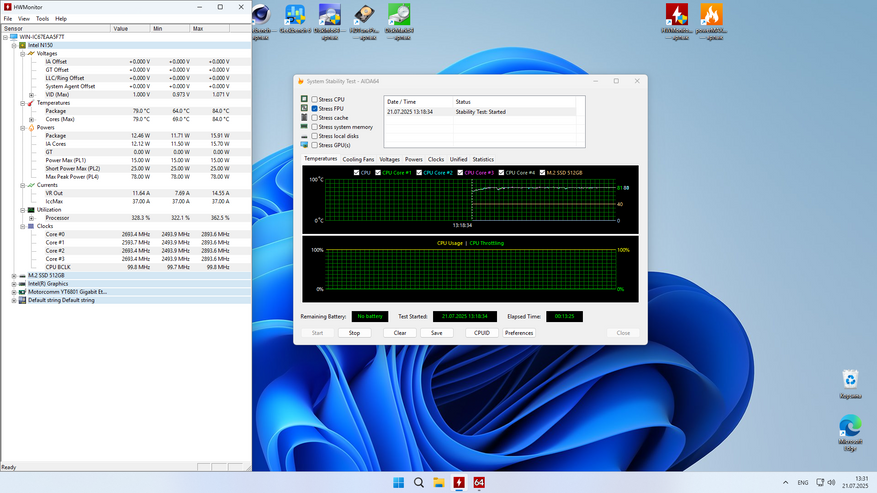This screenshot has width=877, height=493.
Task: Select the Package temperature row
Action: [56, 111]
